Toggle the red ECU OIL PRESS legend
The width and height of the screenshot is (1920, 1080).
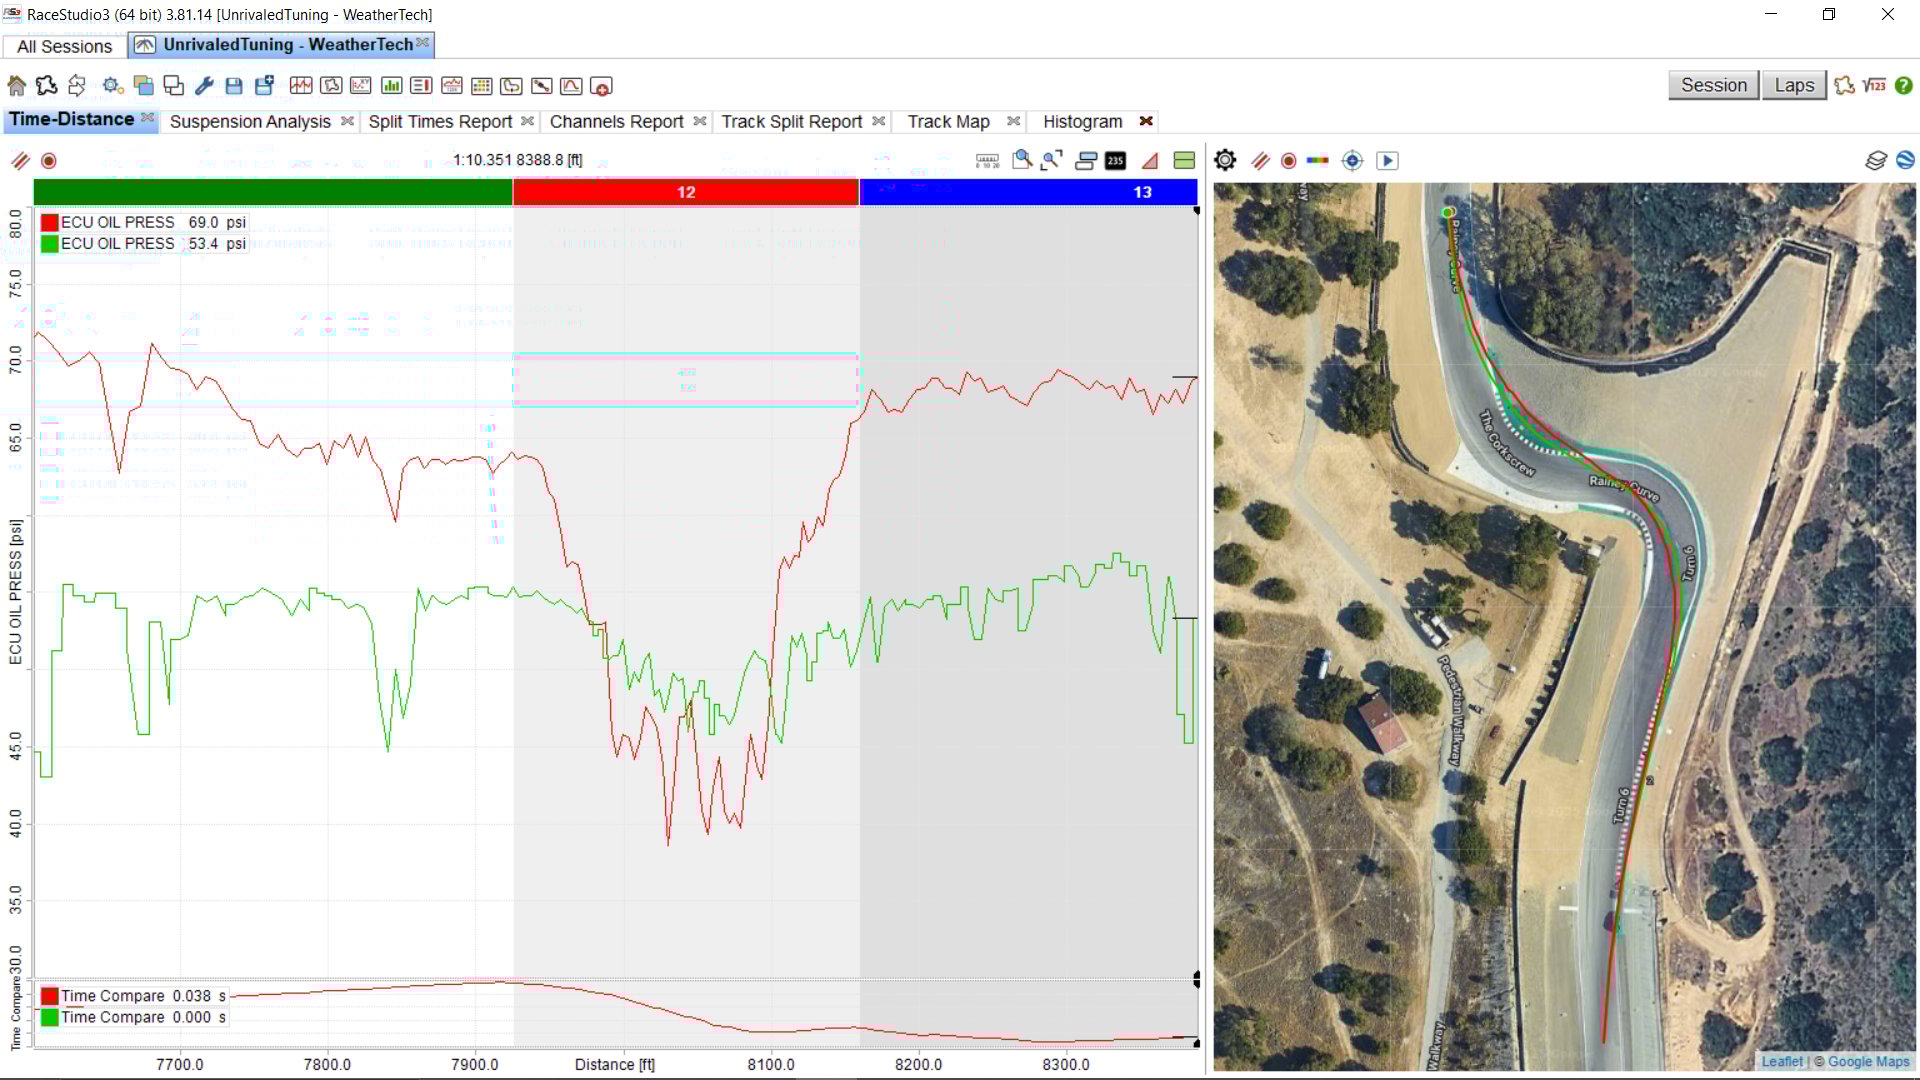point(49,222)
